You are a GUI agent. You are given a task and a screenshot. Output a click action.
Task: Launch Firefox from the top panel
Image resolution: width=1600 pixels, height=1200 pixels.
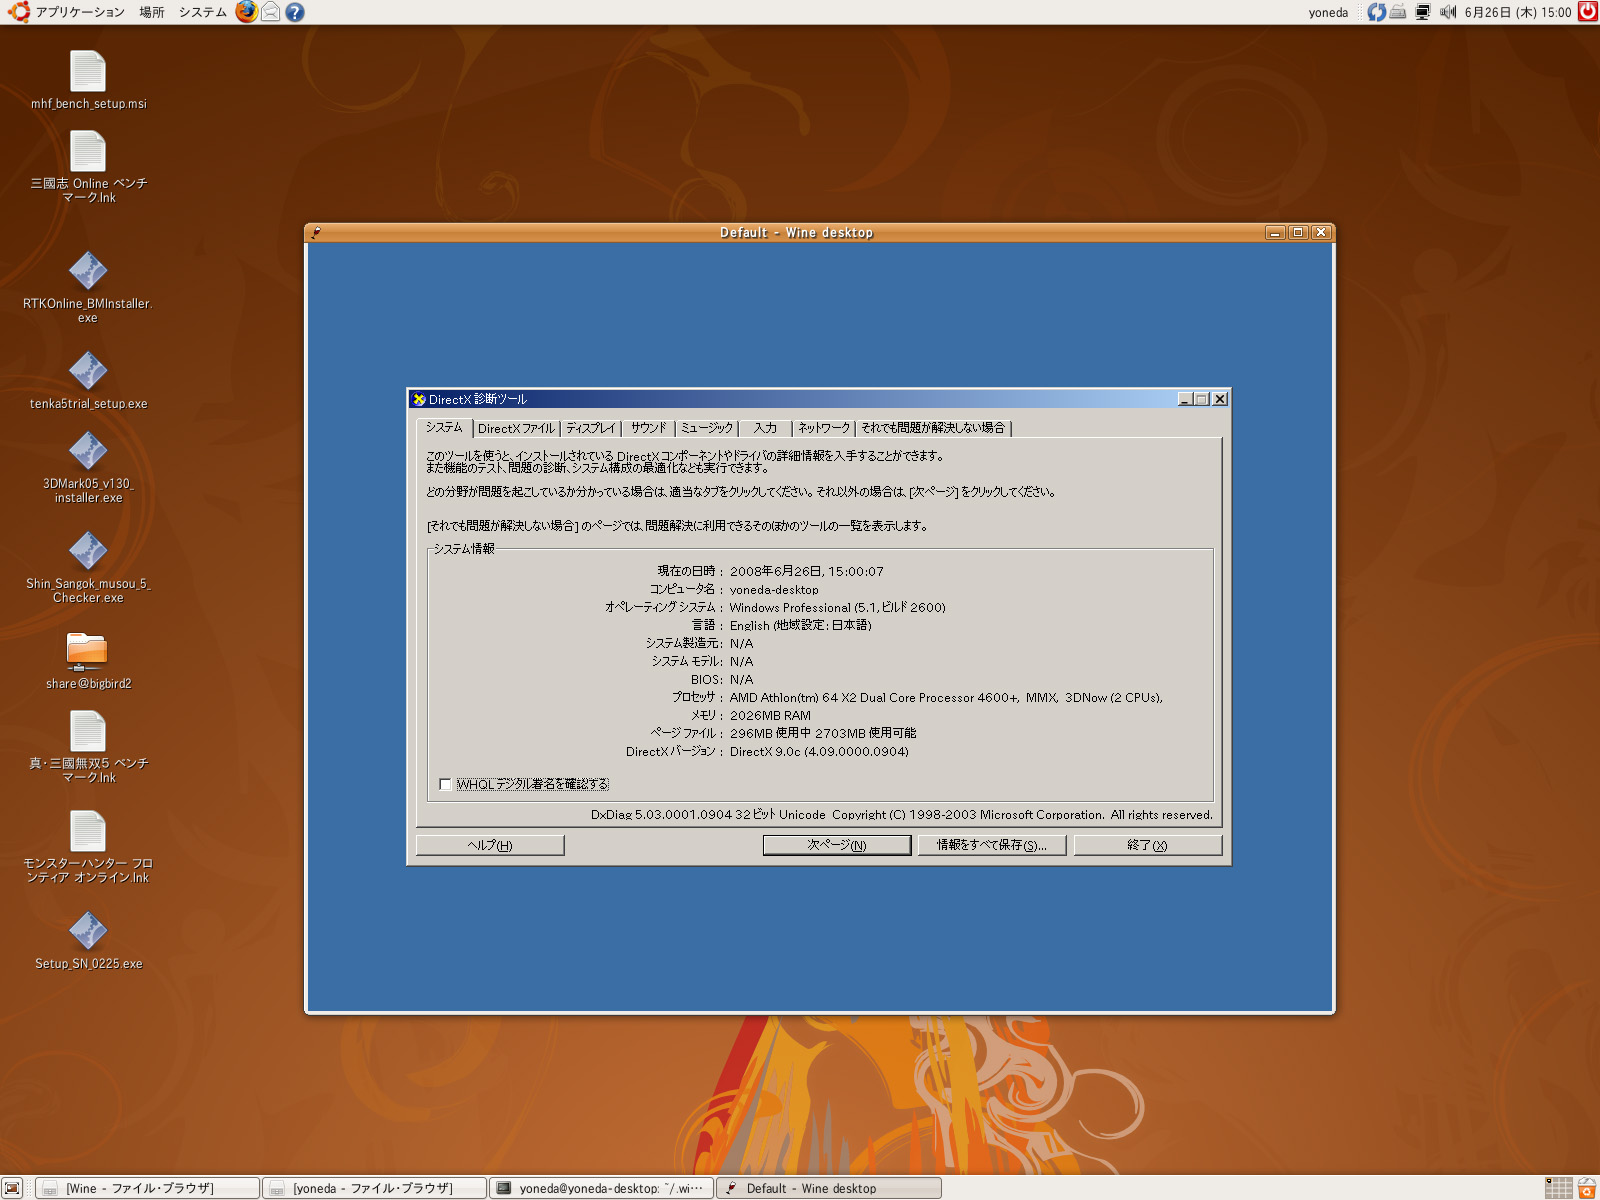246,12
